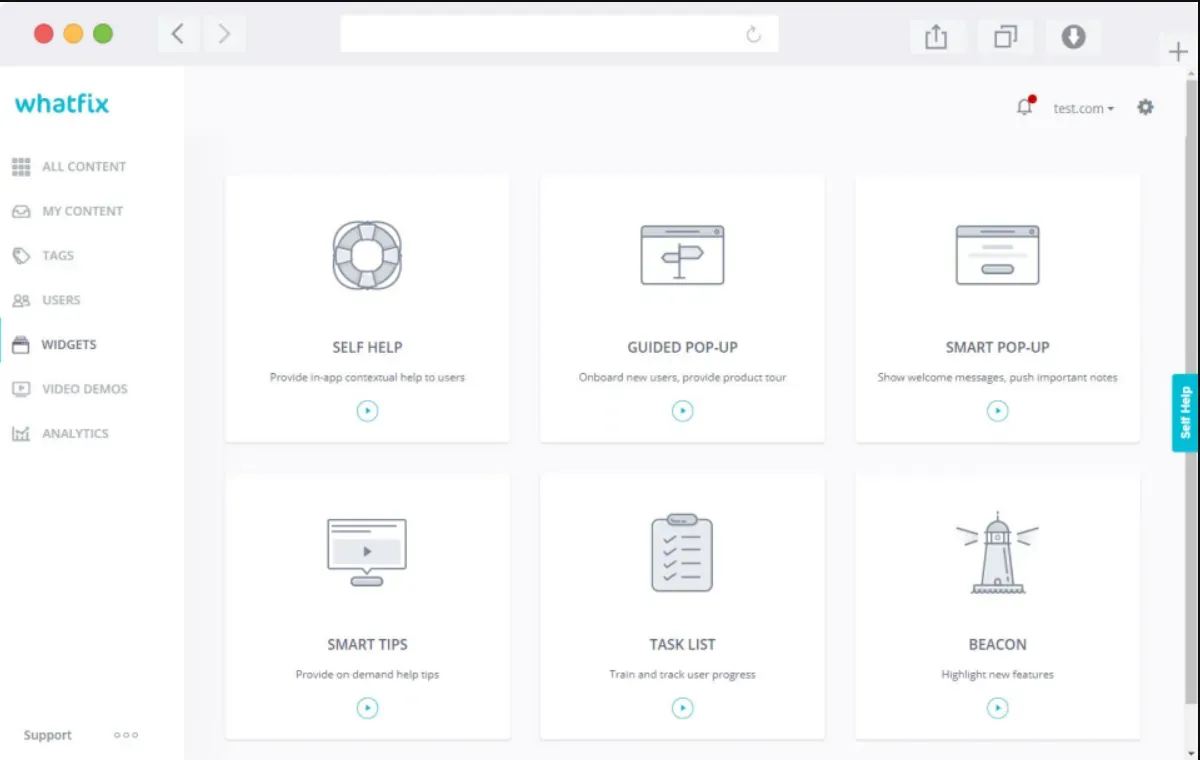Play the Beacon demo
The image size is (1200, 760).
point(997,707)
